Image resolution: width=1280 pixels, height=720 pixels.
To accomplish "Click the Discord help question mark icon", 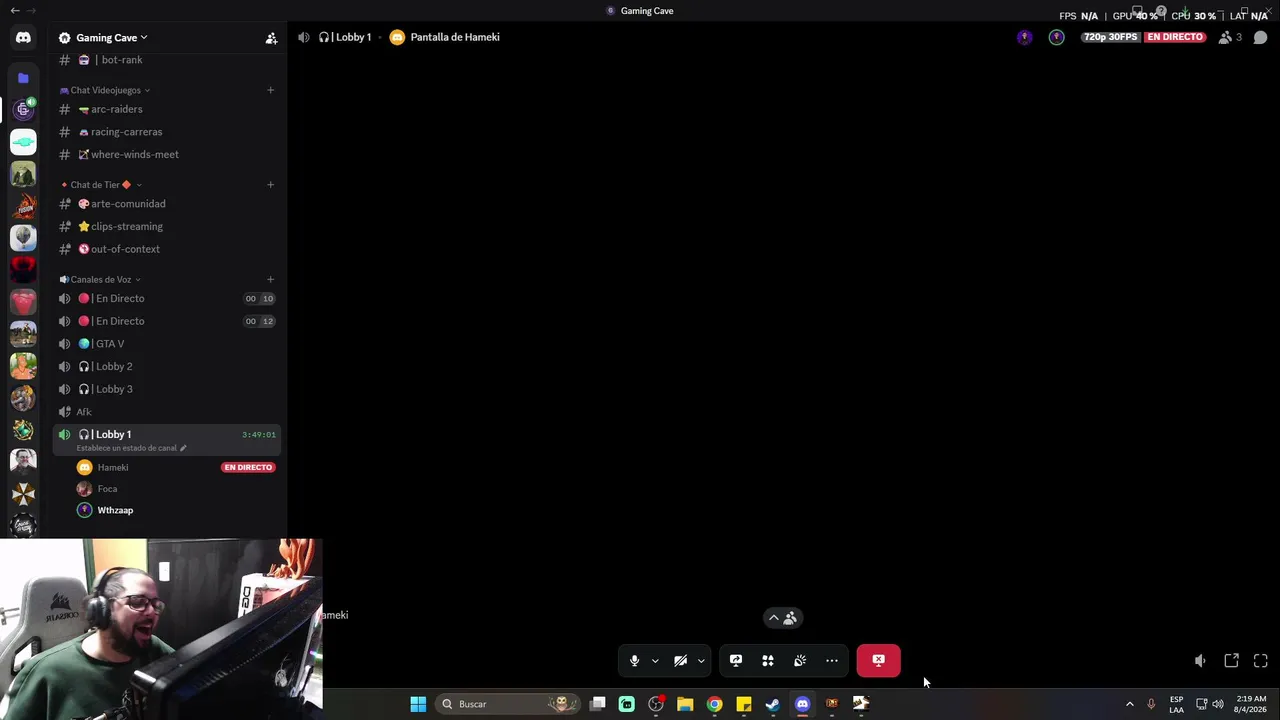I will 1161,11.
